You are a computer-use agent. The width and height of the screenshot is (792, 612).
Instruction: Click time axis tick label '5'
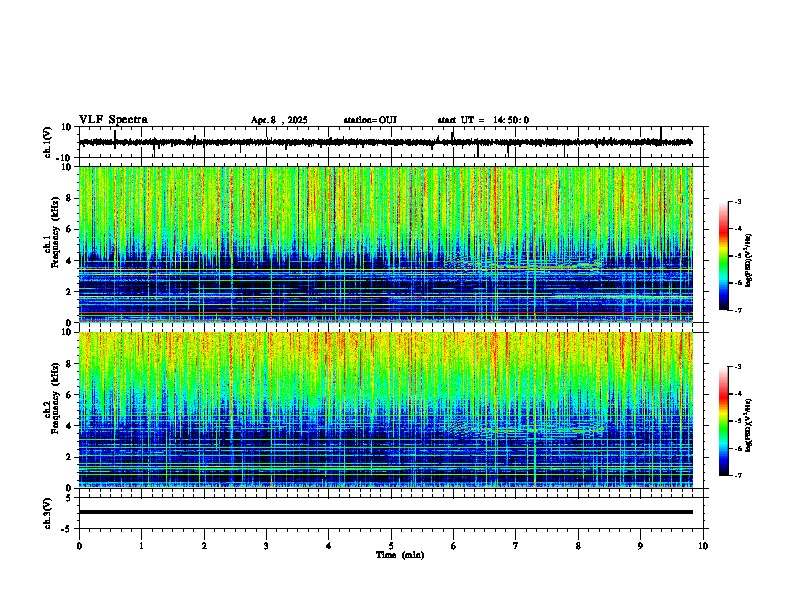tap(391, 546)
